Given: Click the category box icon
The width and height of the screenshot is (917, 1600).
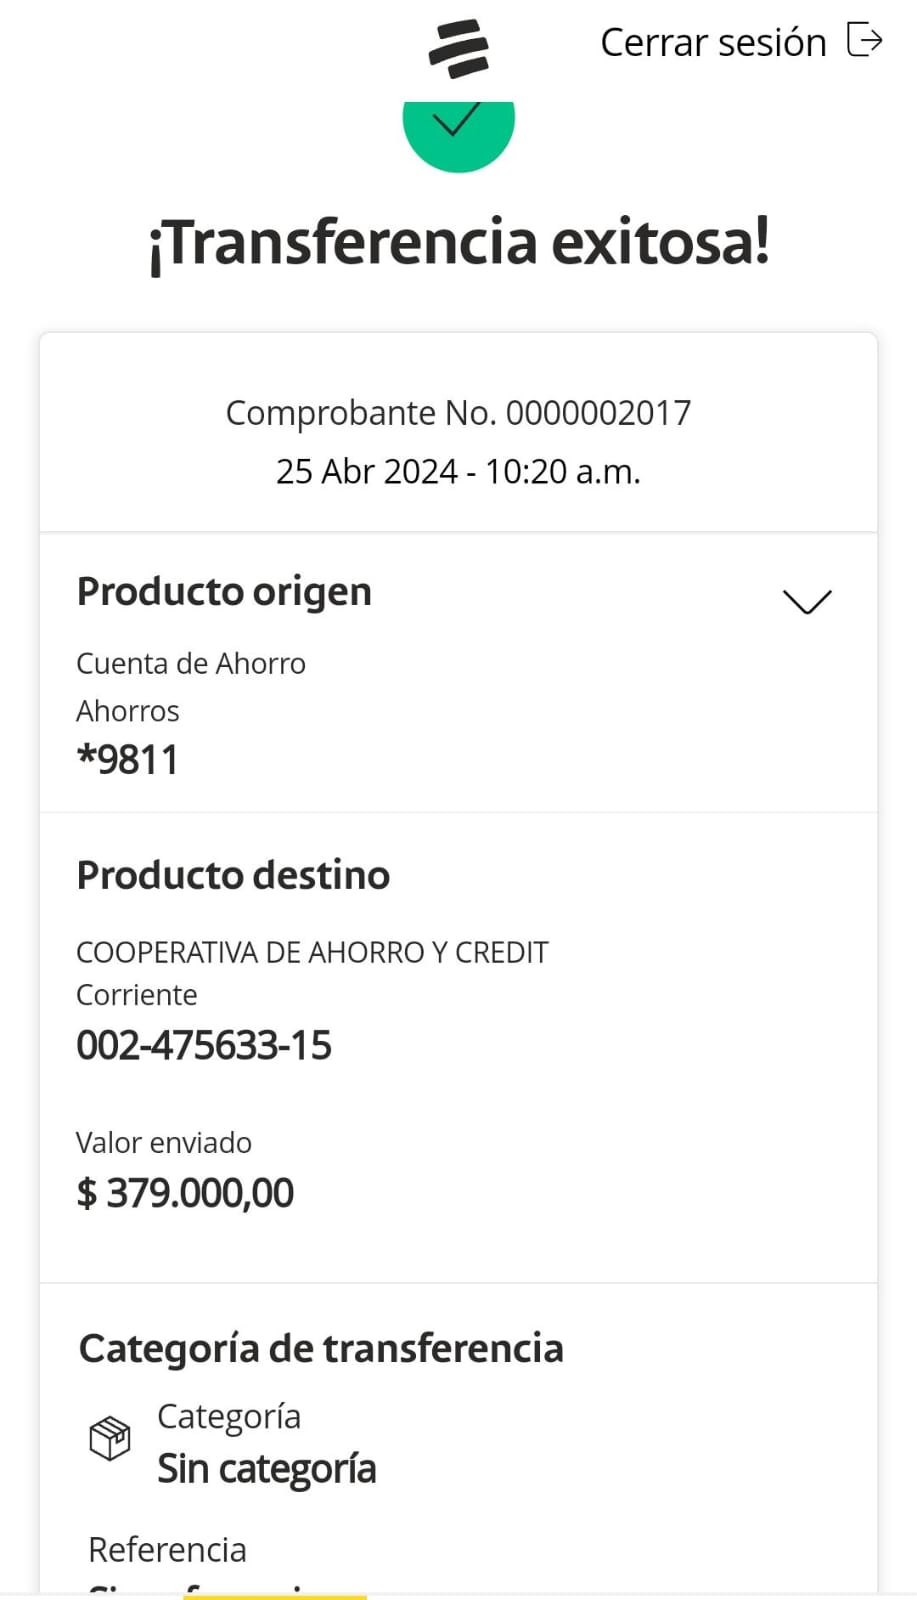Looking at the screenshot, I should coord(110,1438).
